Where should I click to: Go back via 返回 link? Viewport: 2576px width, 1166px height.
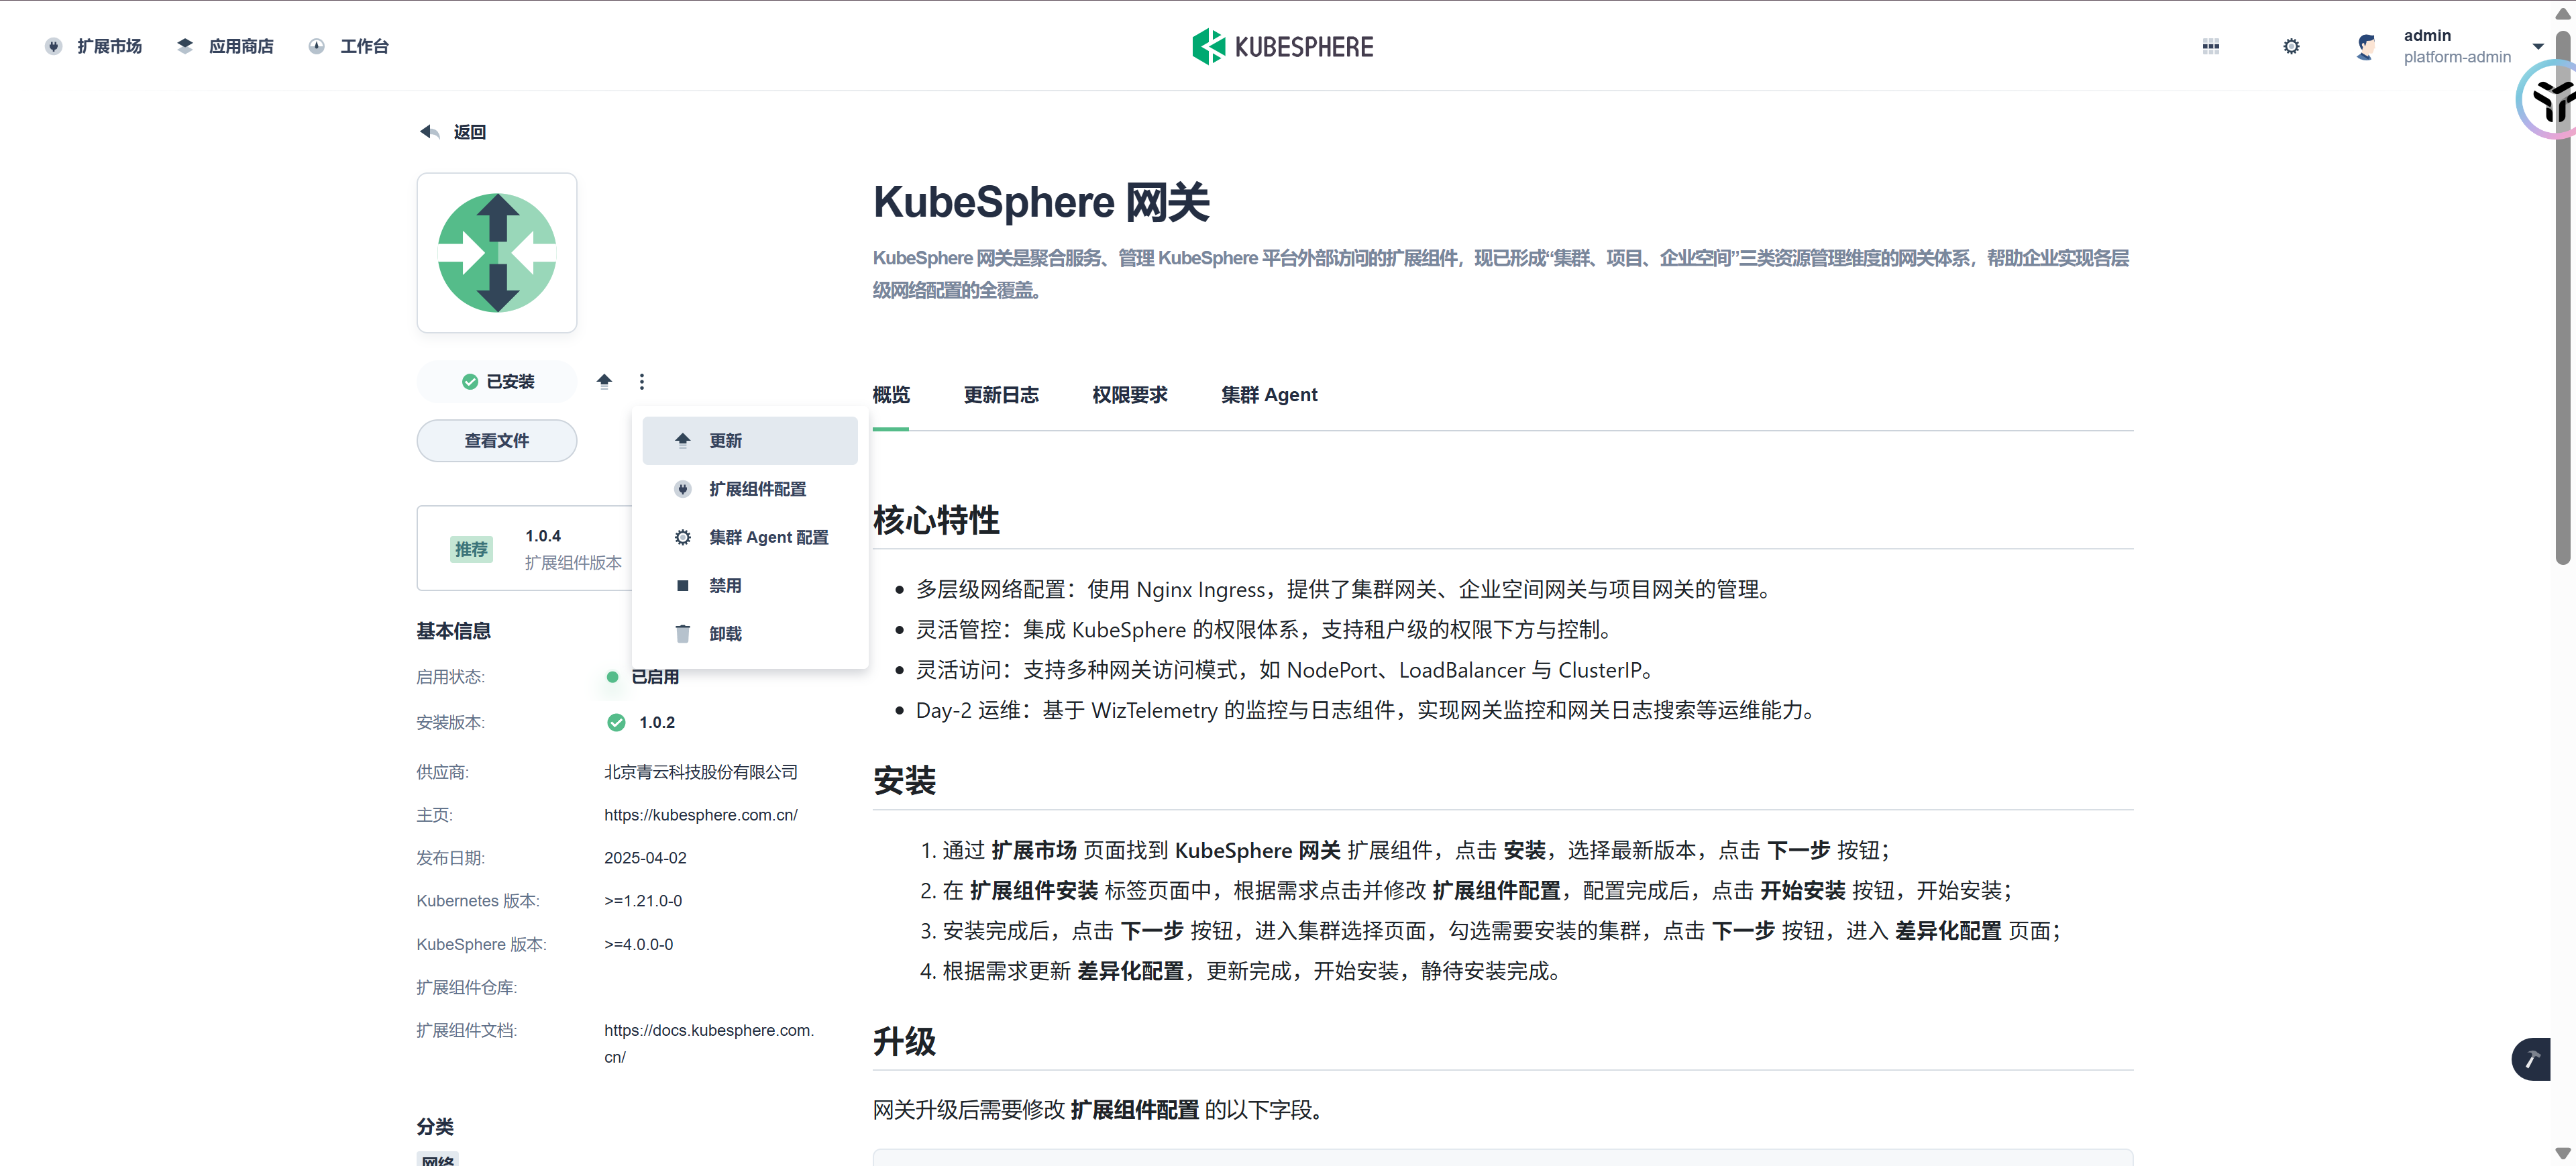(x=469, y=132)
